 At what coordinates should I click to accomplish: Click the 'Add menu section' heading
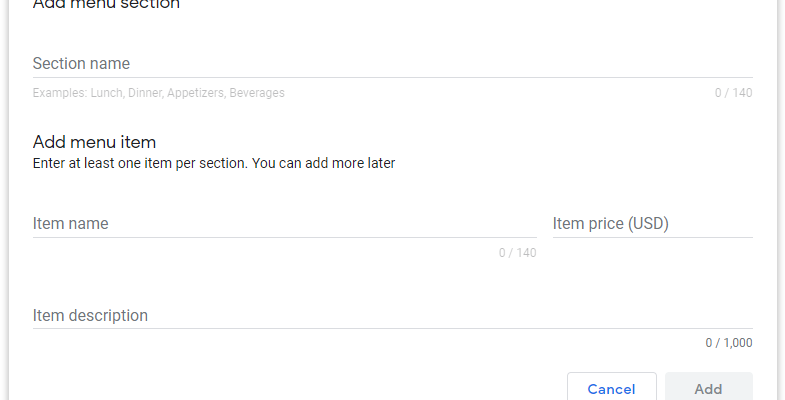106,5
